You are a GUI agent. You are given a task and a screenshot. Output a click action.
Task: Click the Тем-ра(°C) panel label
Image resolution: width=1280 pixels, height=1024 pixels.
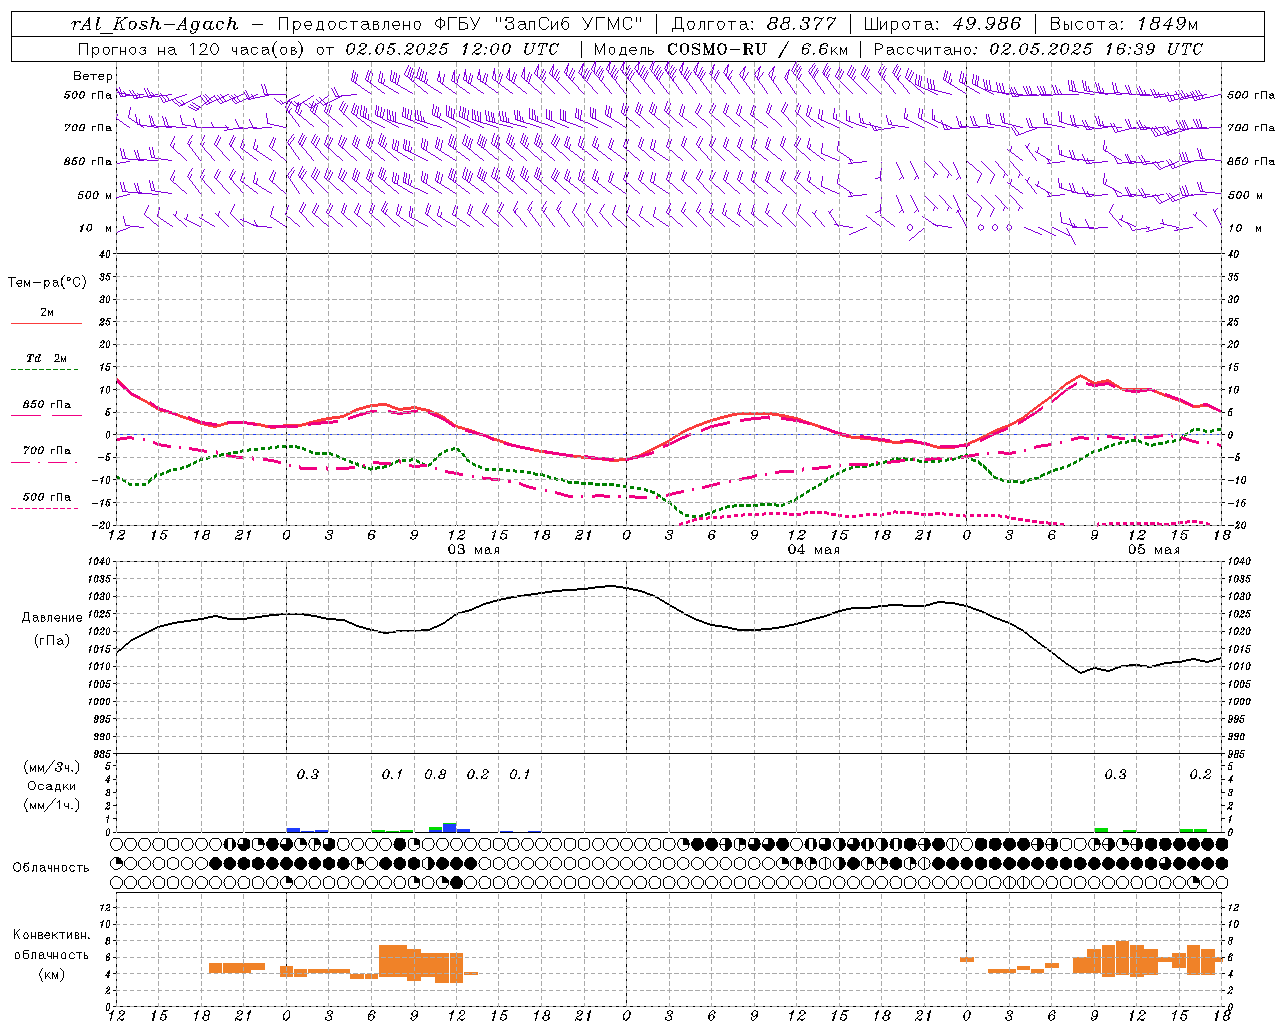[47, 283]
